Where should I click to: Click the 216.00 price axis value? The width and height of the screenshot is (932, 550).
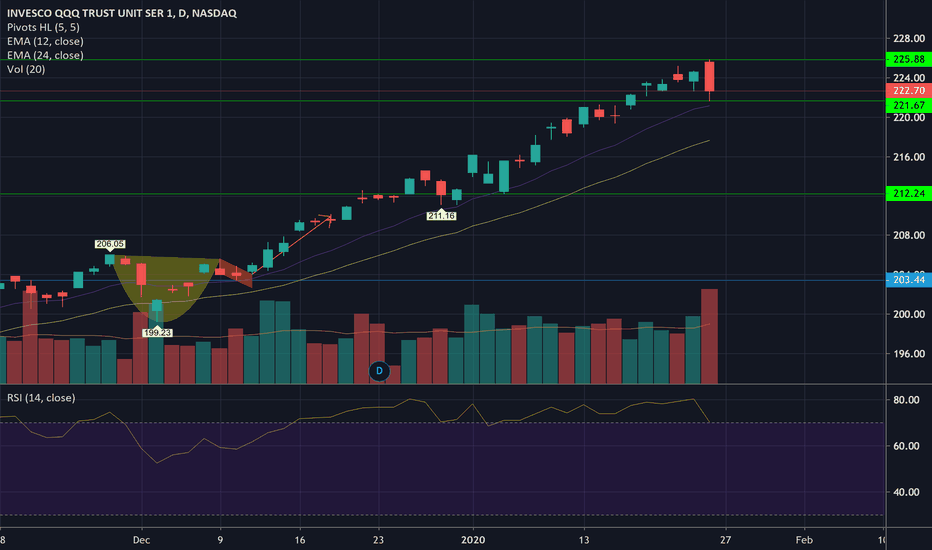coord(909,157)
